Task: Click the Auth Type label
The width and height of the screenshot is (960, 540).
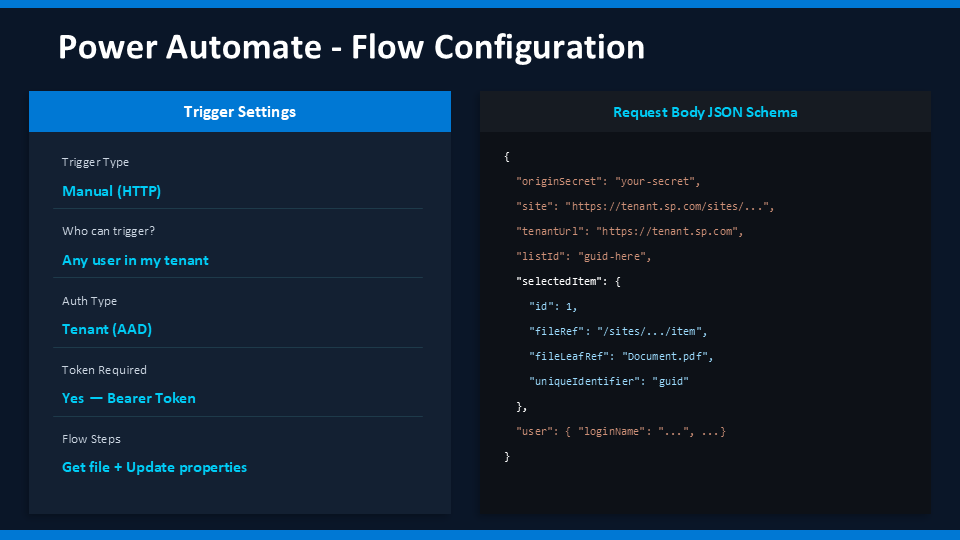Action: [x=90, y=301]
